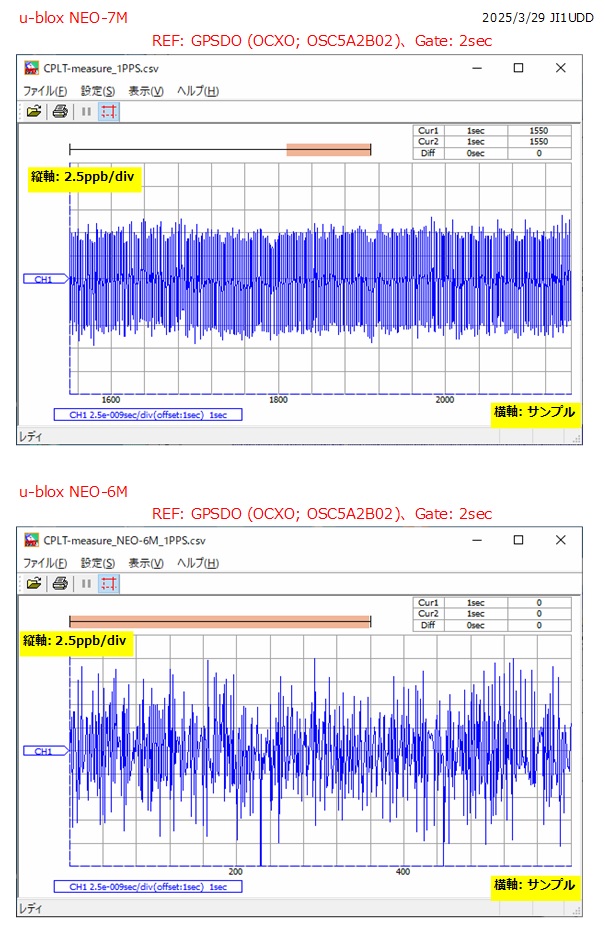Click the open file icon in NEO-6M window
The width and height of the screenshot is (605, 925).
pos(34,583)
